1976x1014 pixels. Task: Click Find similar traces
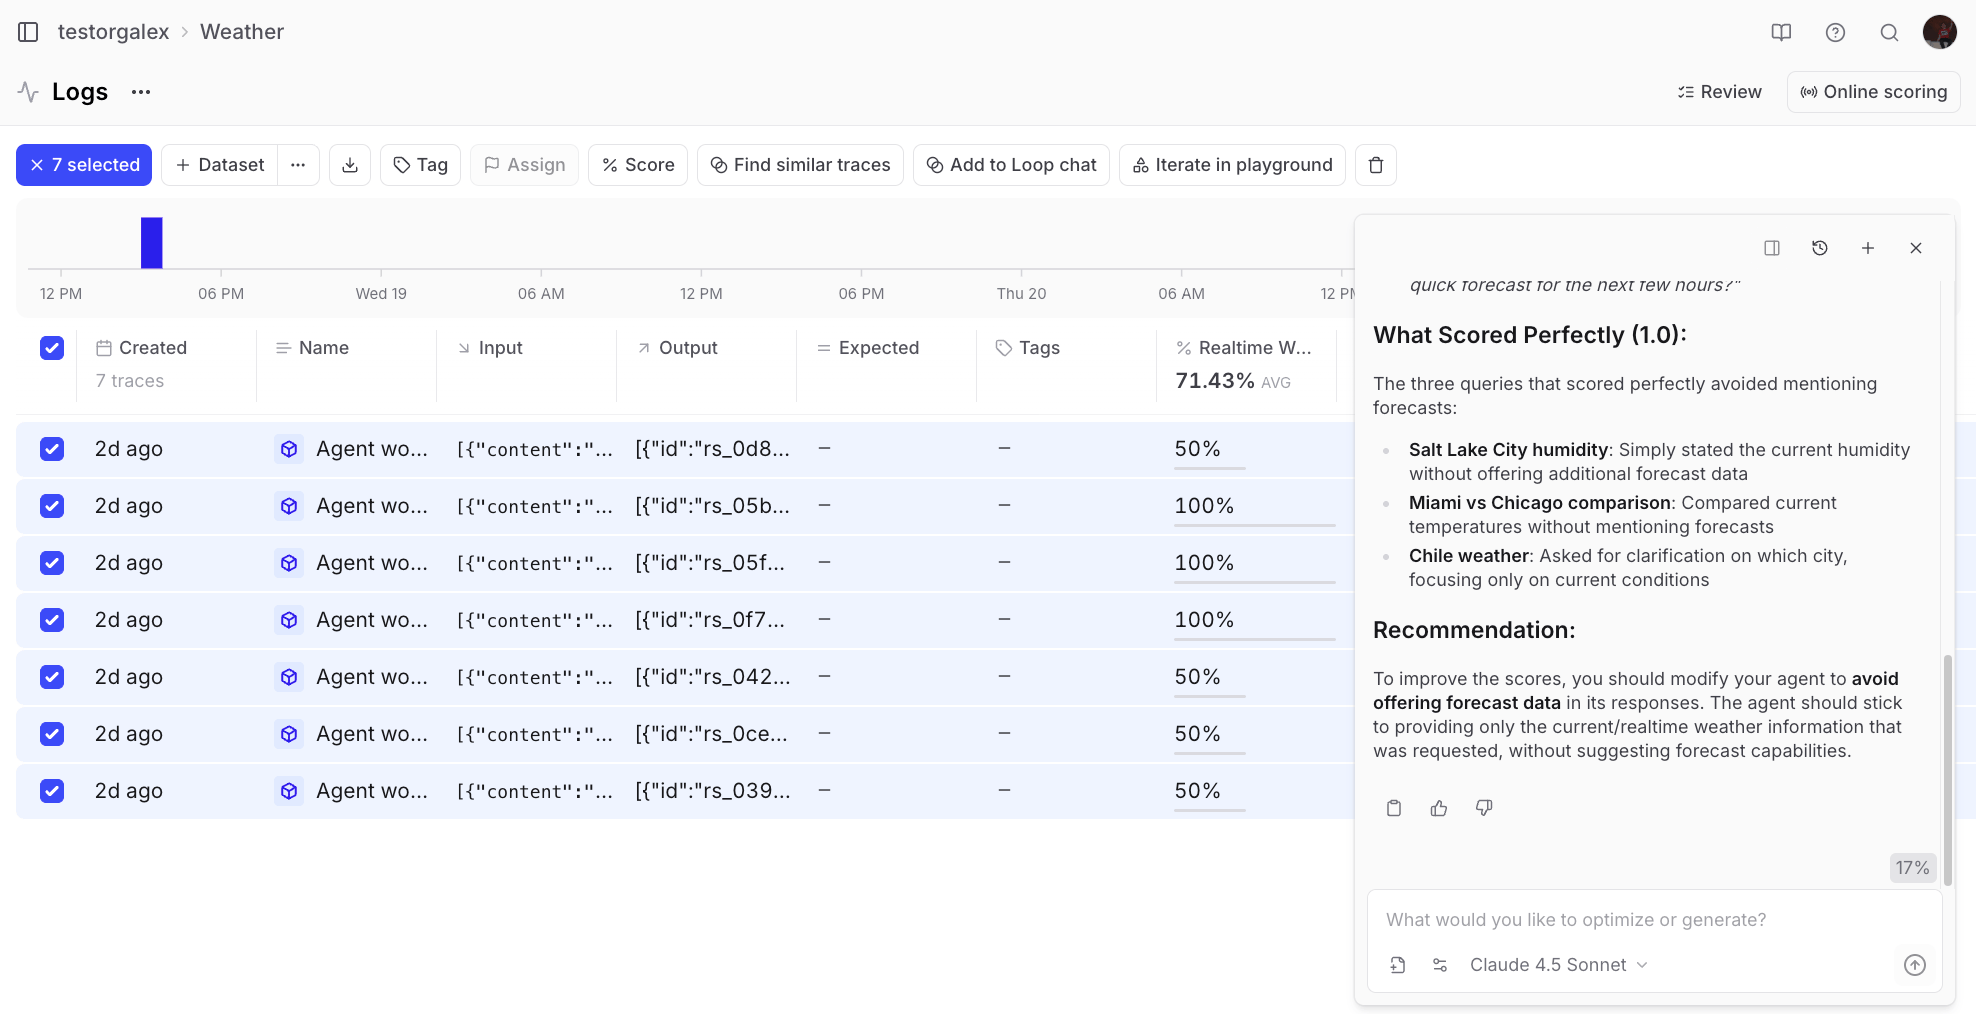(x=800, y=165)
